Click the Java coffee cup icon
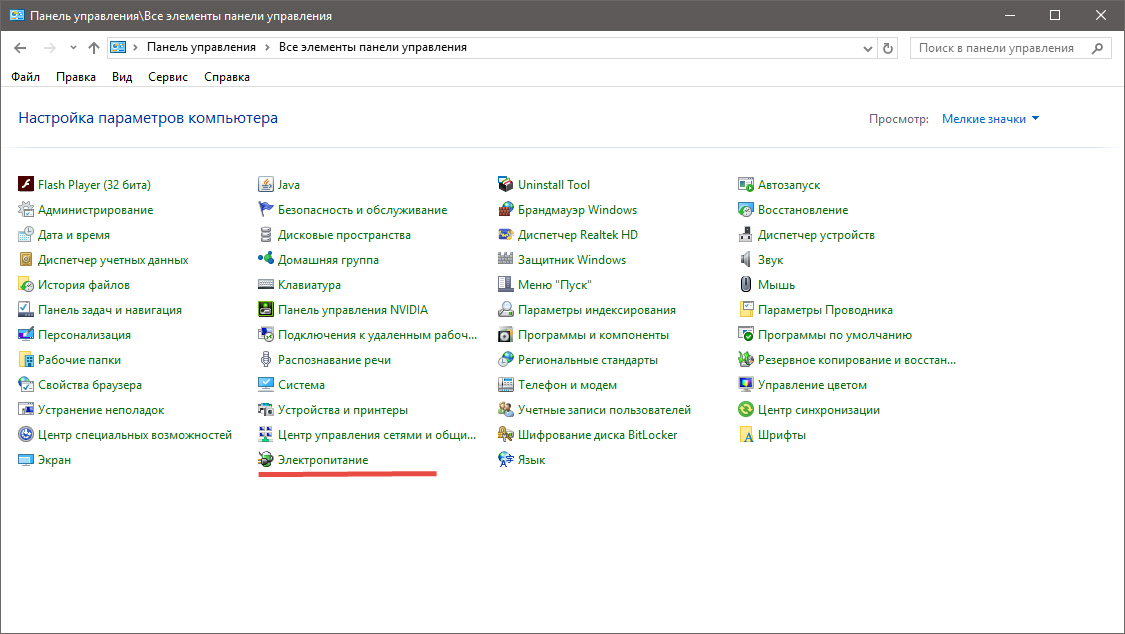This screenshot has width=1125, height=634. [265, 184]
